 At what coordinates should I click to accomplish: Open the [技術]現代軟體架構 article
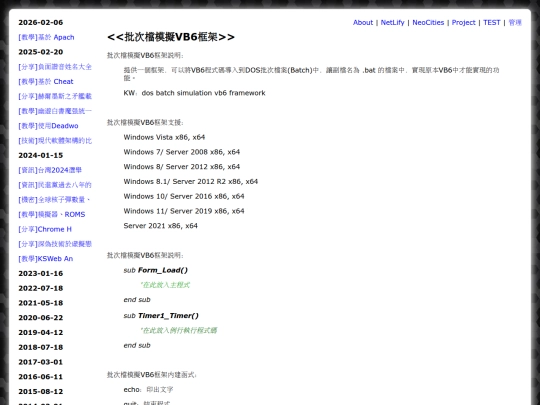click(55, 141)
